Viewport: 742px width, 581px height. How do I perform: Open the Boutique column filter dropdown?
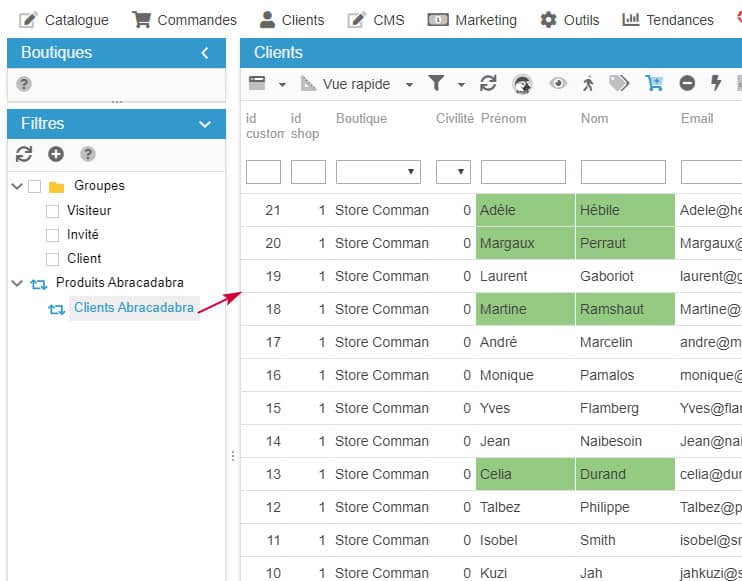click(x=378, y=172)
